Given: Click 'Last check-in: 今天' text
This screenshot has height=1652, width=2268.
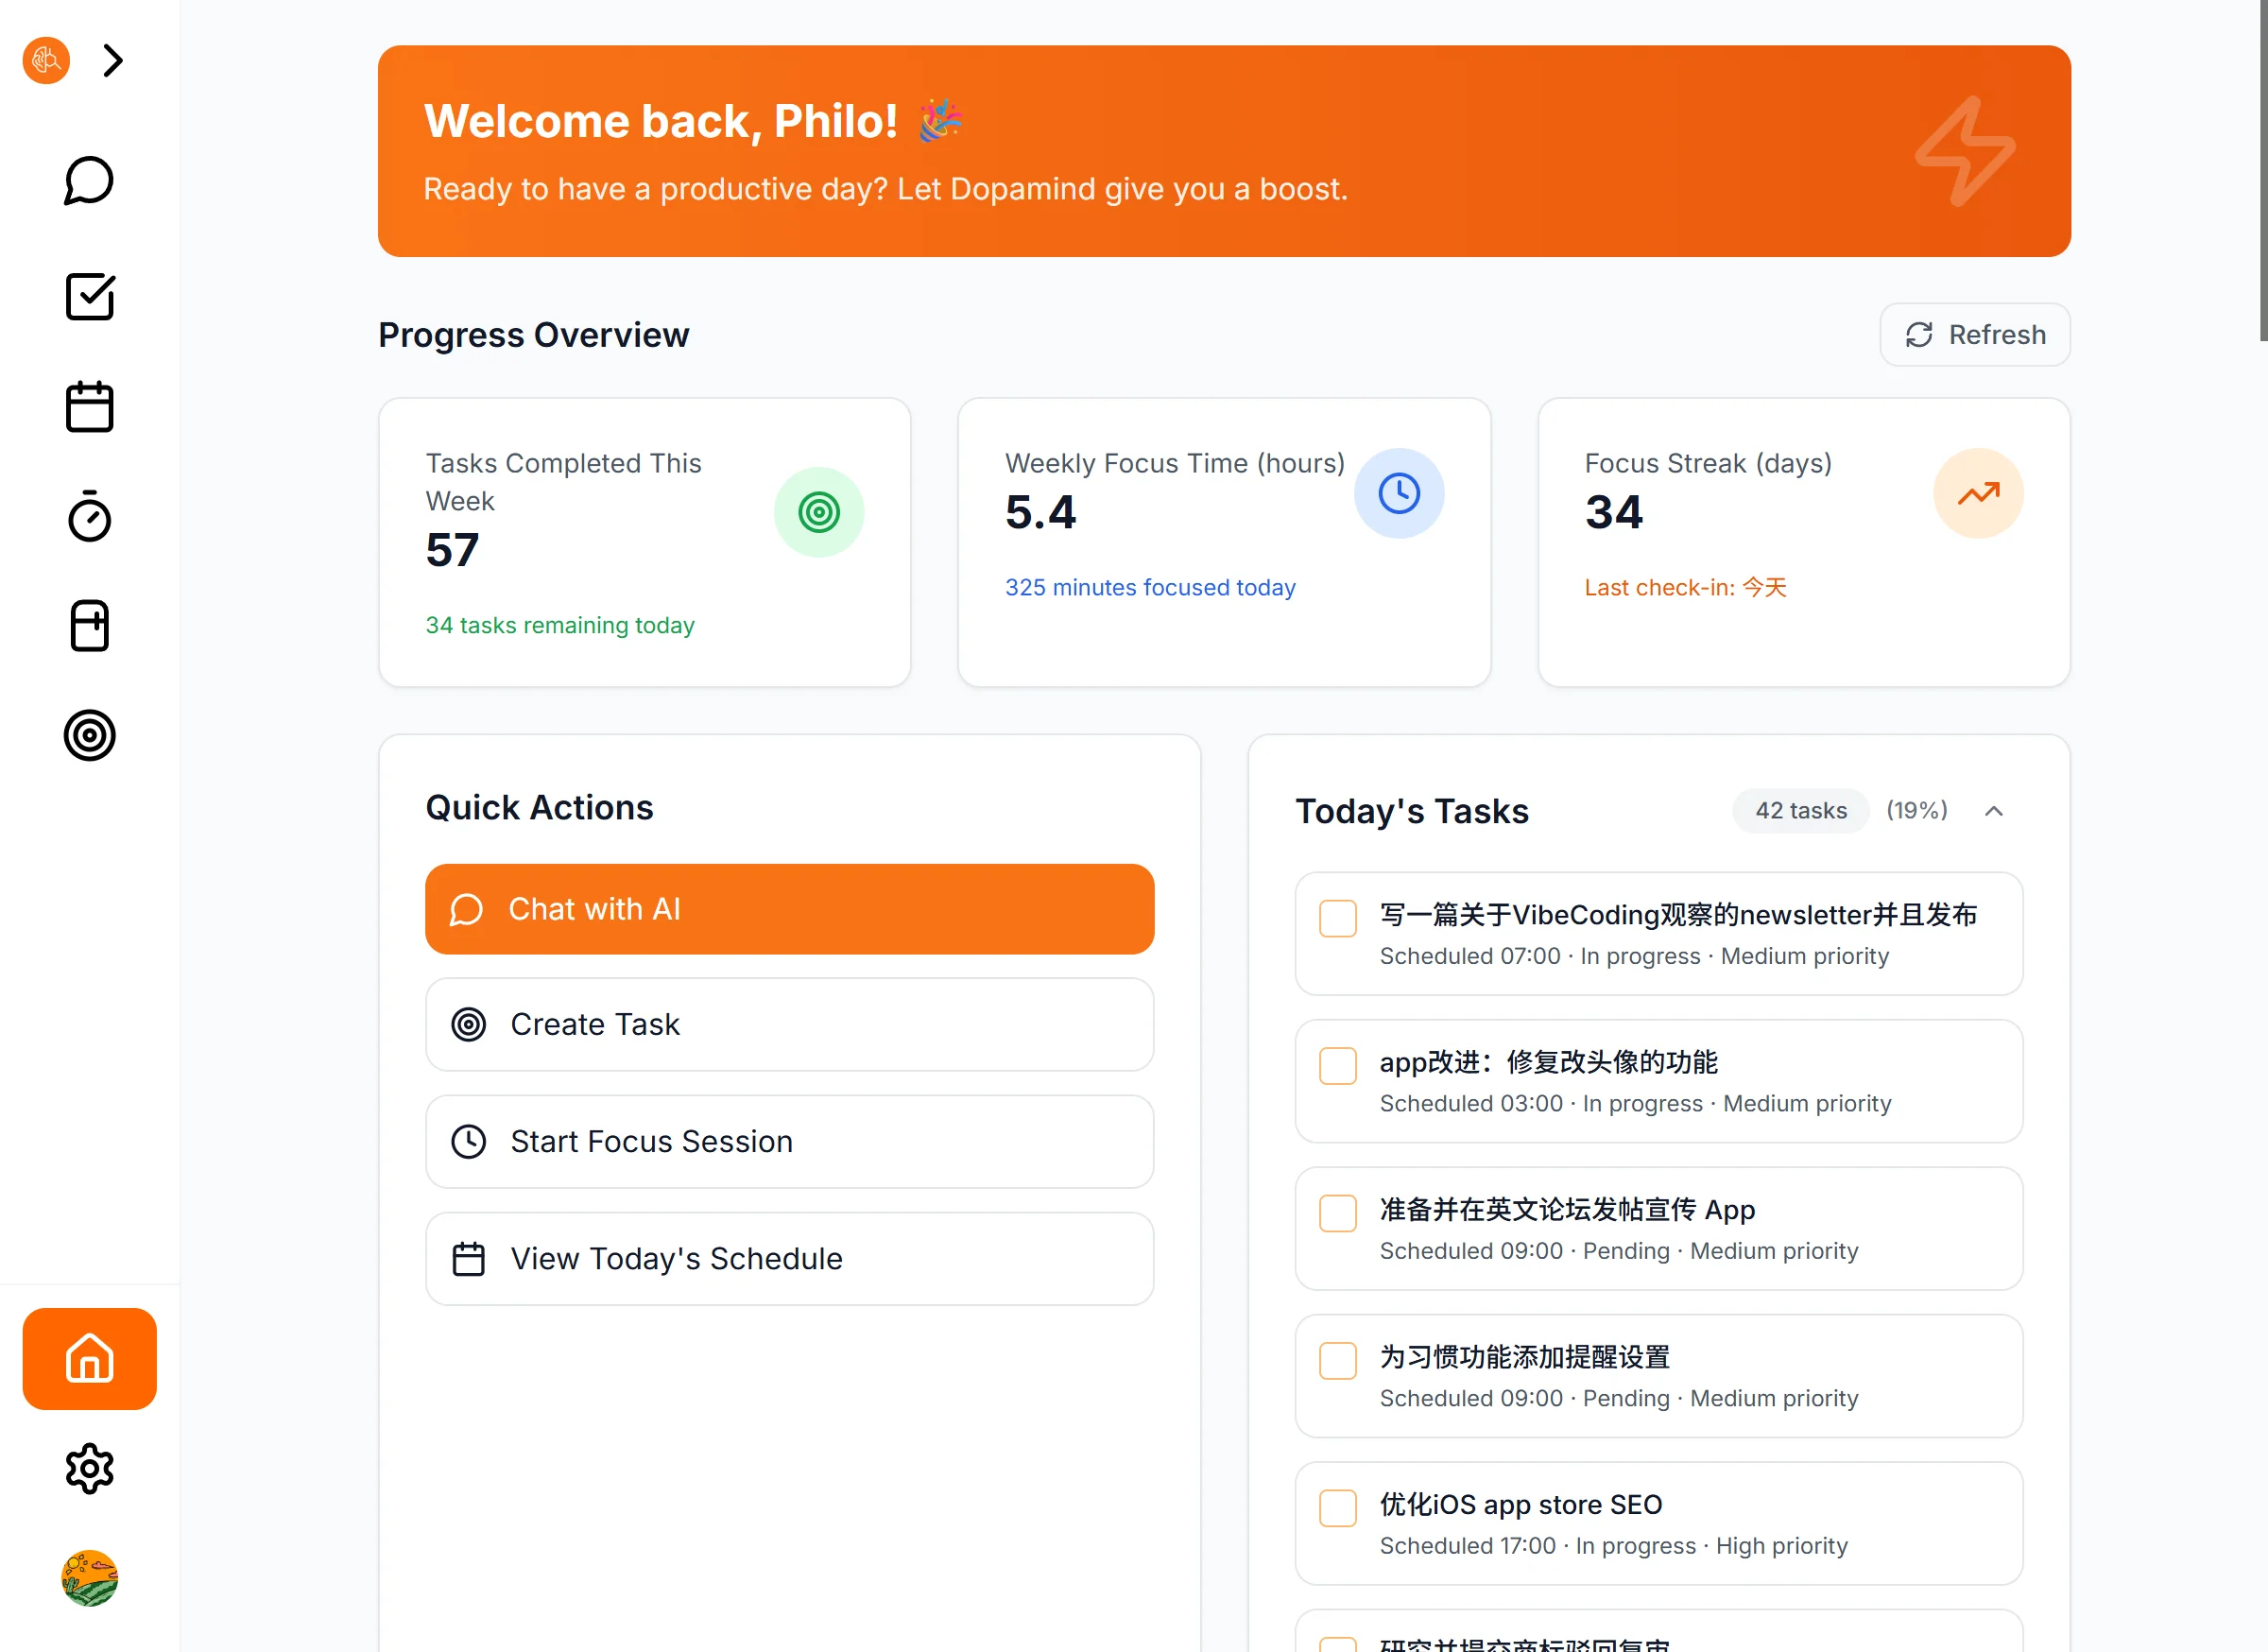Looking at the screenshot, I should pyautogui.click(x=1685, y=587).
